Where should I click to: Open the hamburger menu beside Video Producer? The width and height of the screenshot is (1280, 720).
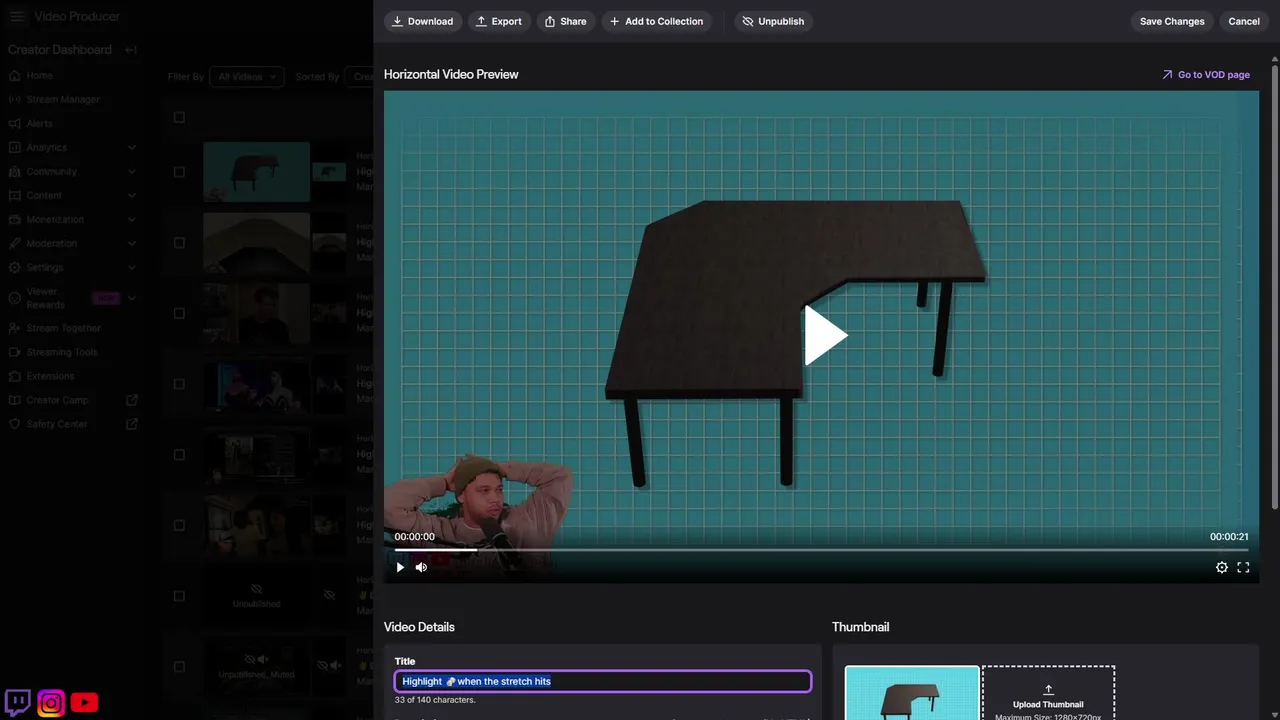pos(17,17)
